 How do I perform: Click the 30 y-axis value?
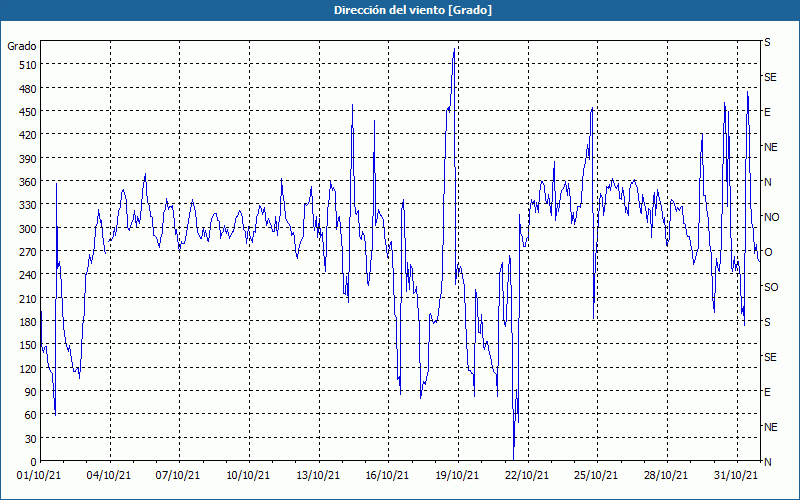tap(30, 439)
